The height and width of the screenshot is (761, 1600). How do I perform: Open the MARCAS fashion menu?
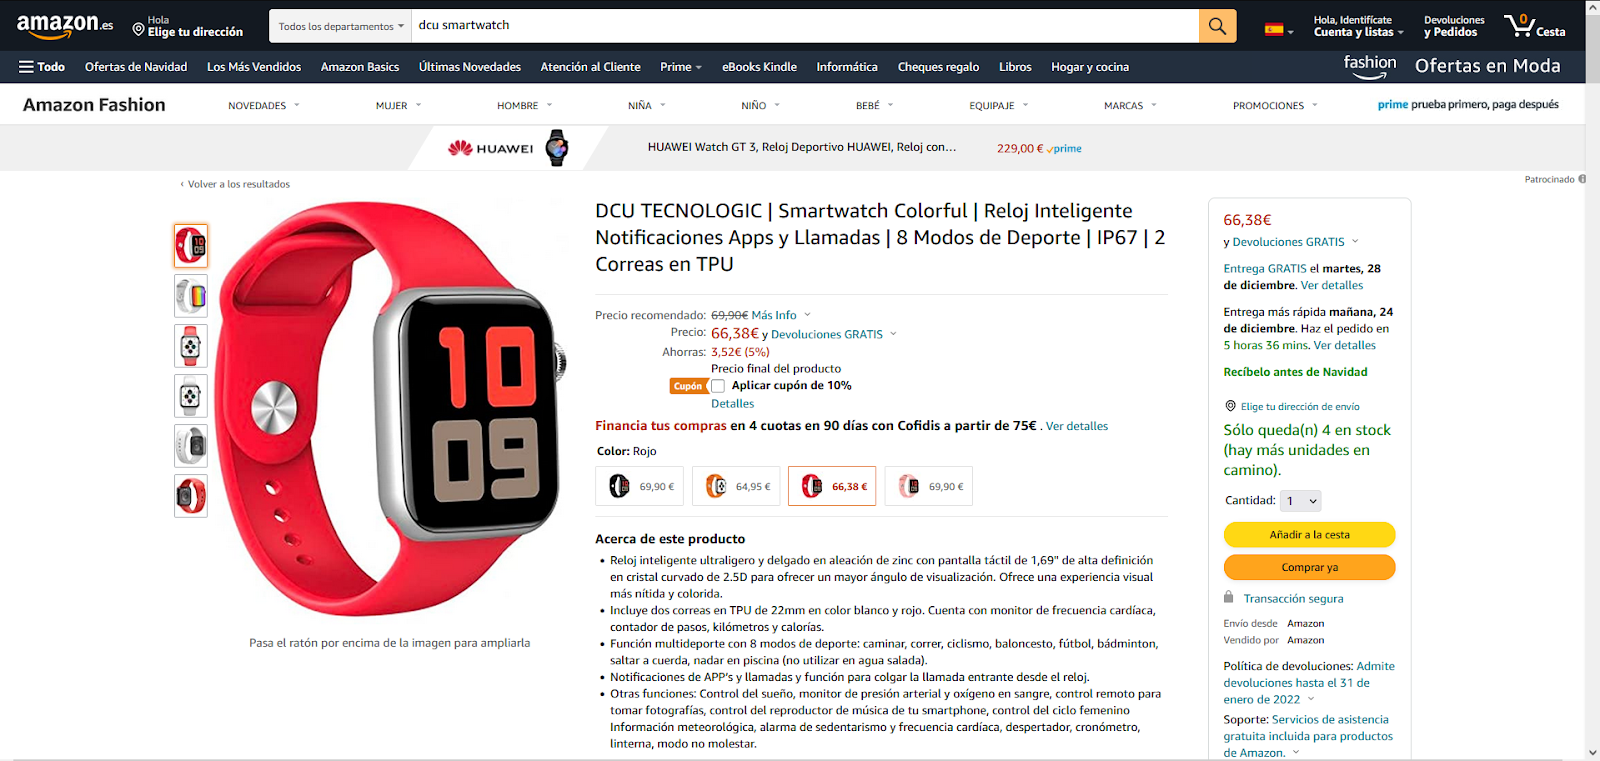1130,105
